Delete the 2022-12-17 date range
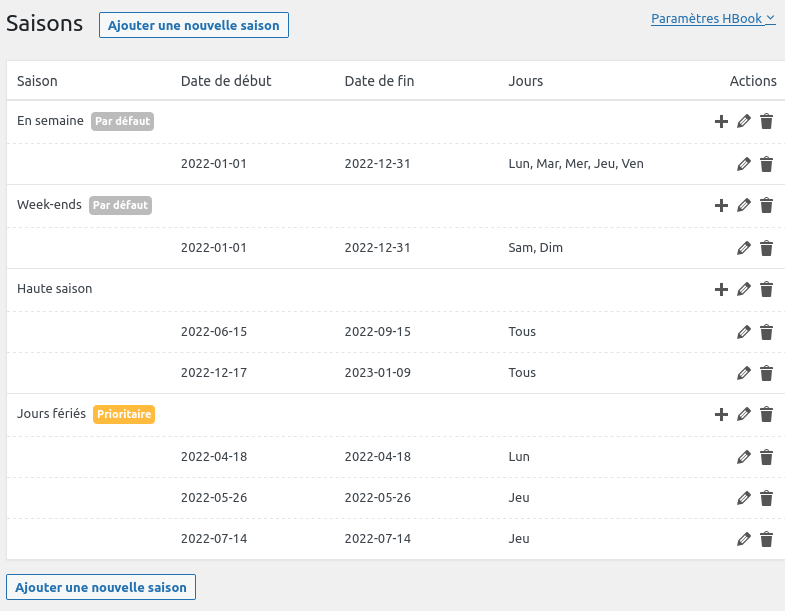 767,373
